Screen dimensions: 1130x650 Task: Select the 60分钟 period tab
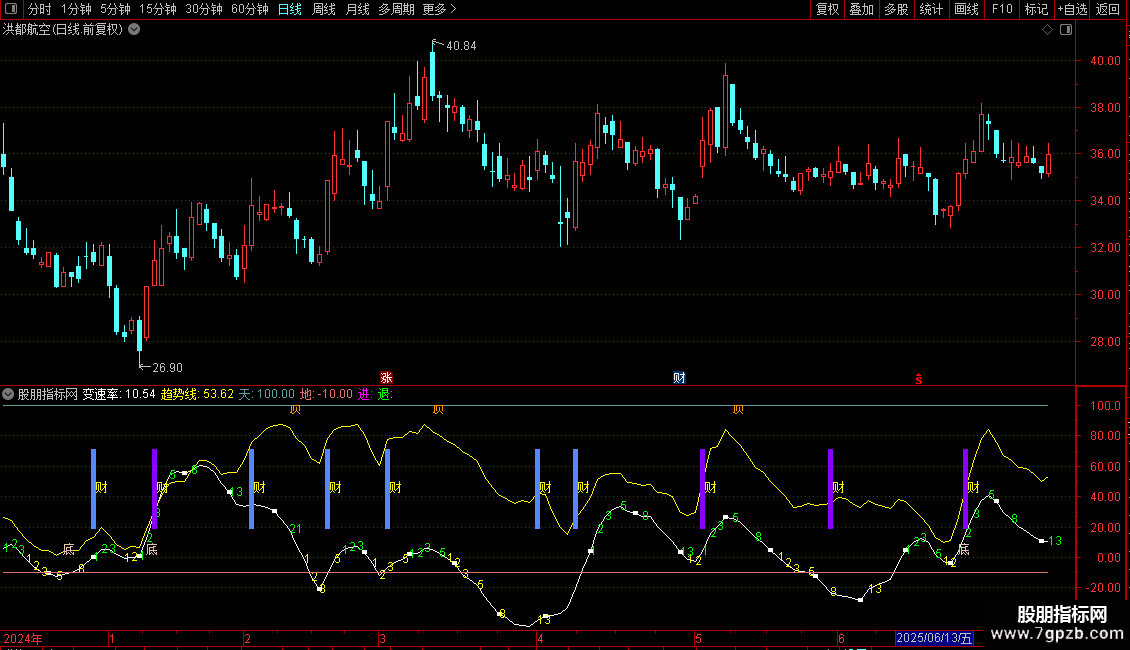coord(249,9)
